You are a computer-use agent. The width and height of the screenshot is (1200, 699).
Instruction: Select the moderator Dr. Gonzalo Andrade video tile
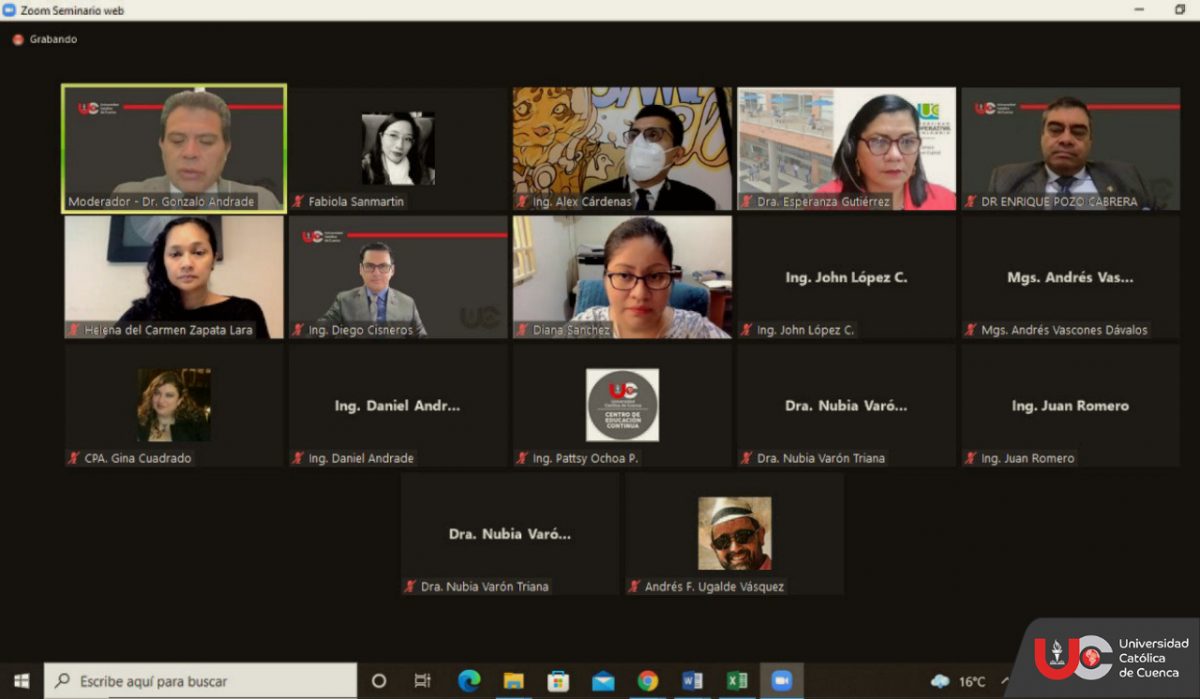point(174,148)
